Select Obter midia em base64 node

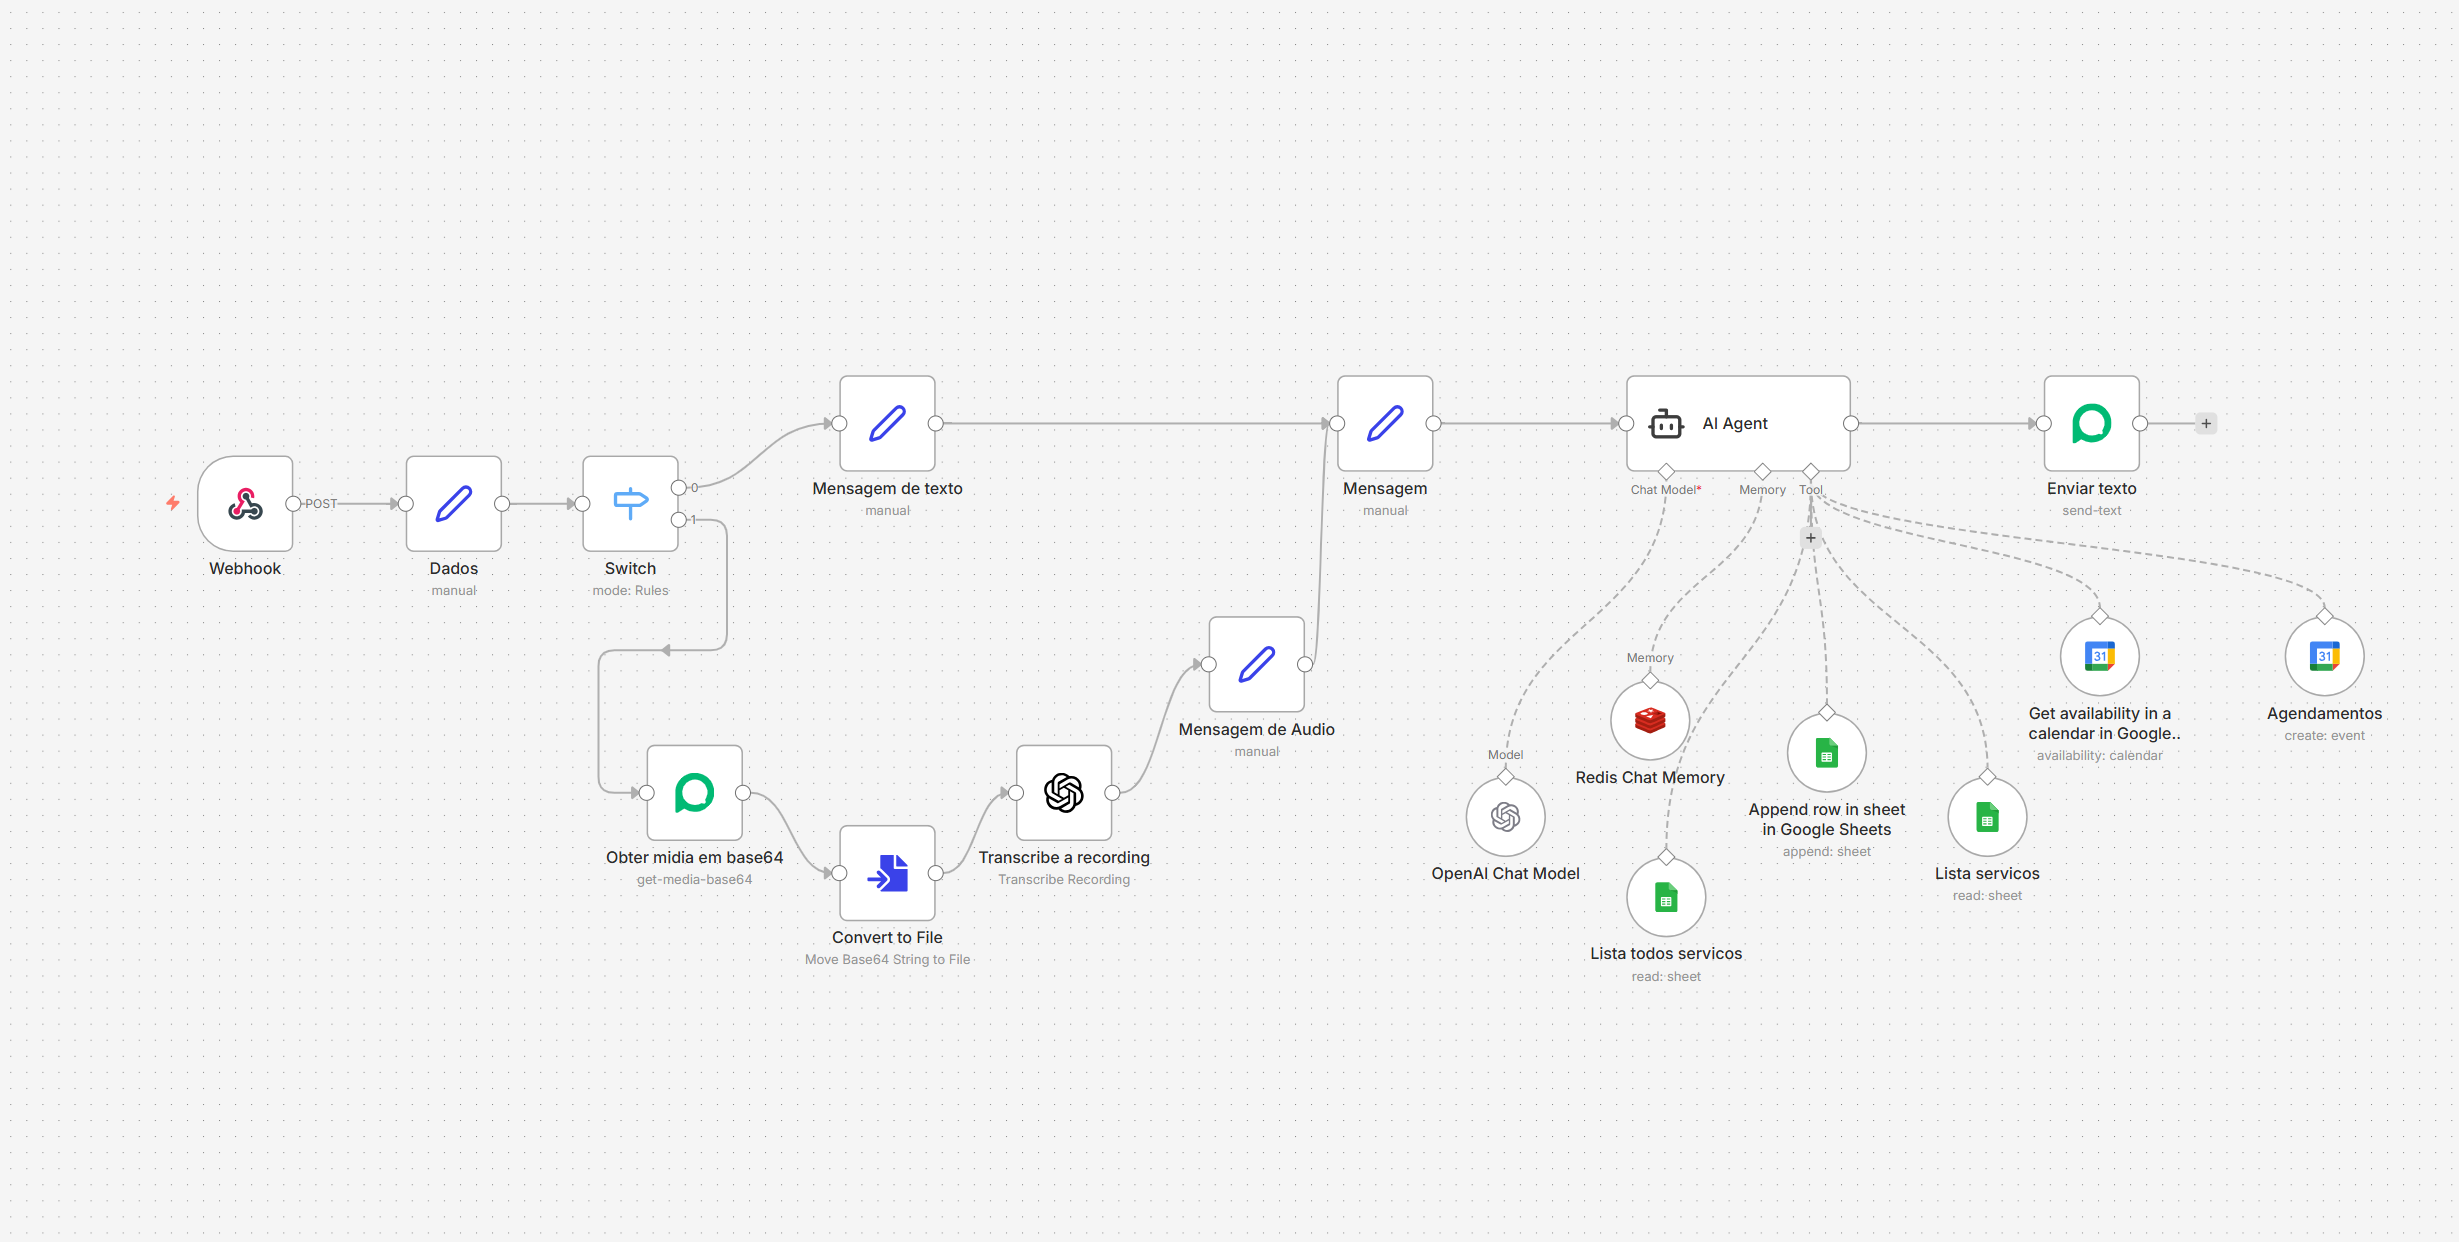[x=694, y=793]
